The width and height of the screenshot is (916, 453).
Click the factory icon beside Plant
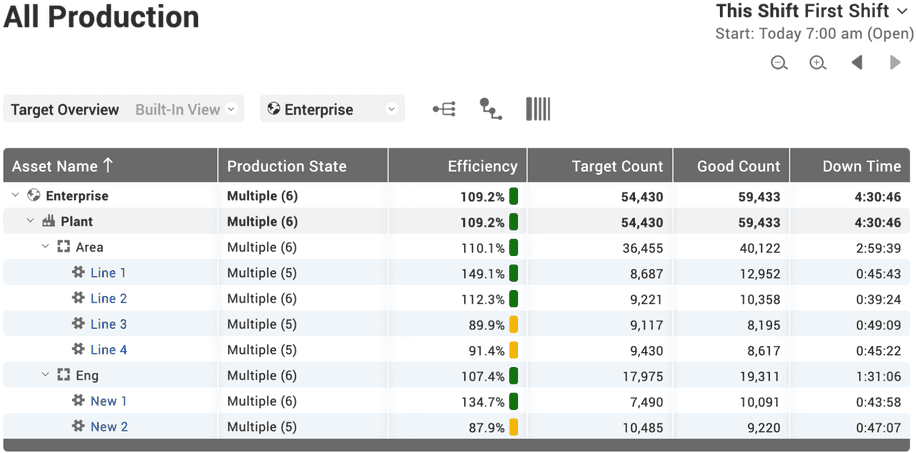pyautogui.click(x=49, y=222)
